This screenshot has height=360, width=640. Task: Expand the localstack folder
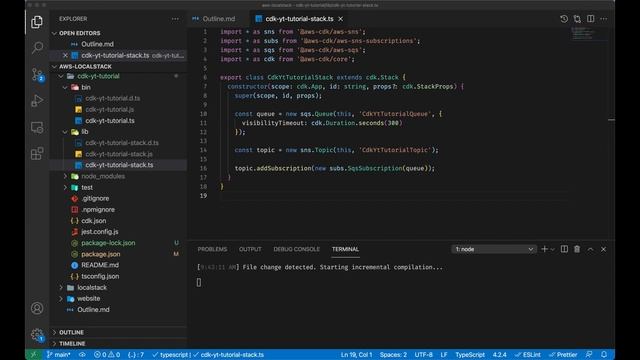(x=92, y=287)
